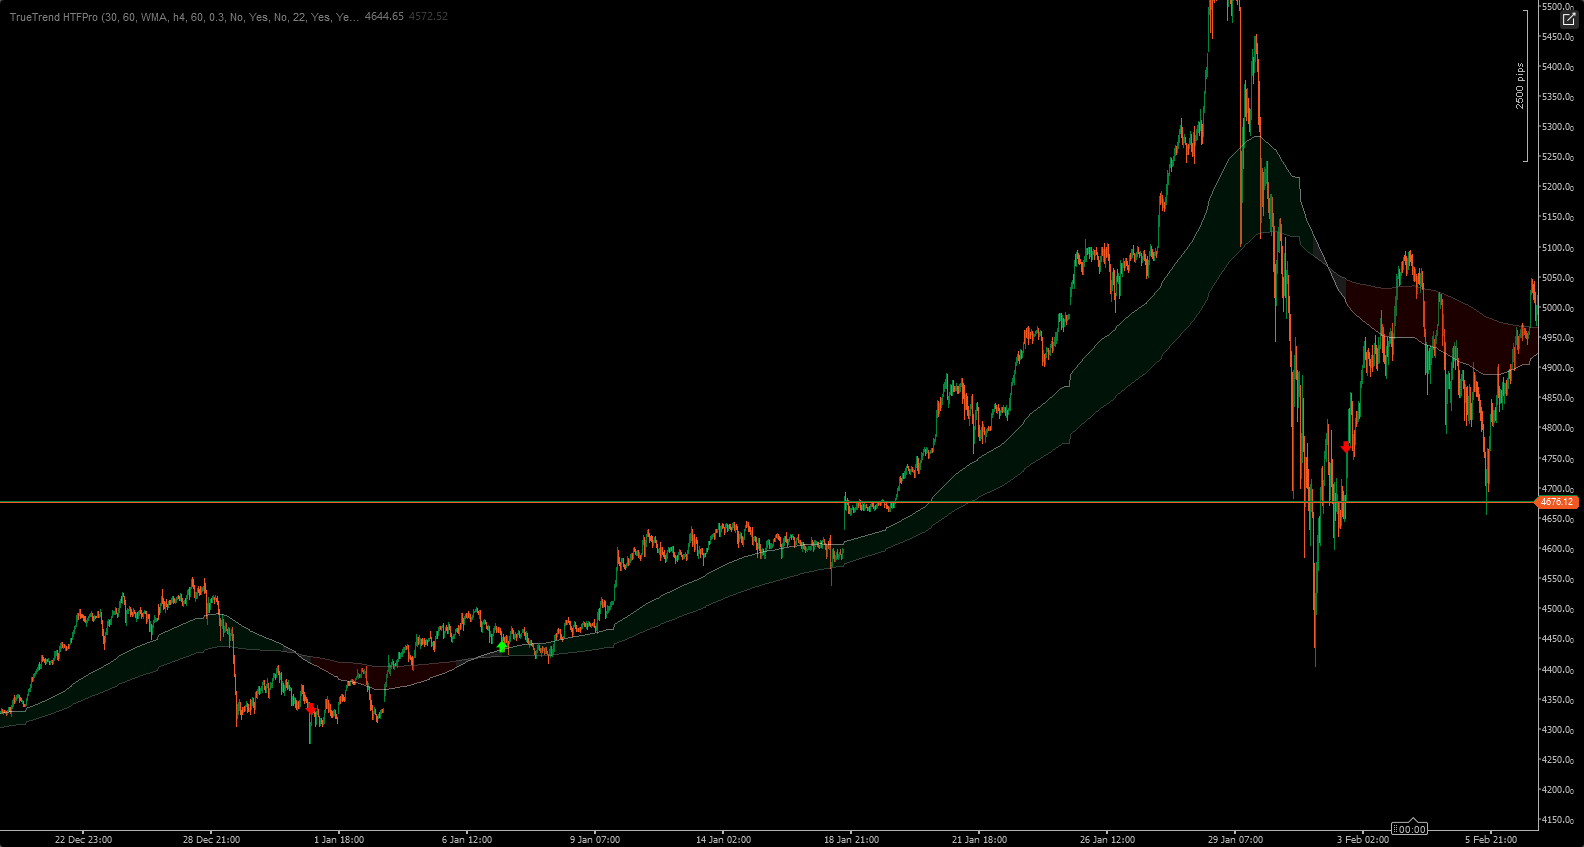The image size is (1584, 847).
Task: Click the 4644.65 indicator value
Action: pos(384,17)
